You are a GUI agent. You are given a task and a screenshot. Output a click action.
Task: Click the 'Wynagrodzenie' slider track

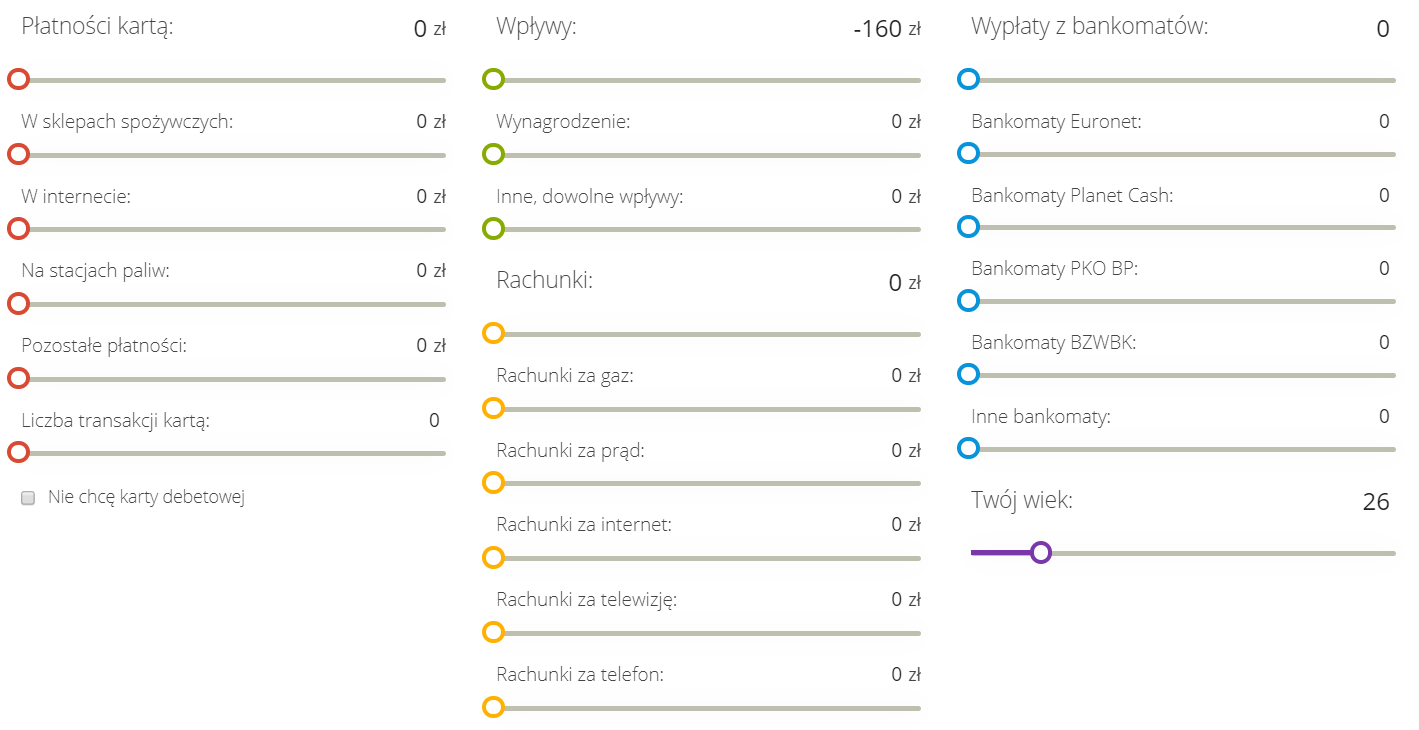707,155
